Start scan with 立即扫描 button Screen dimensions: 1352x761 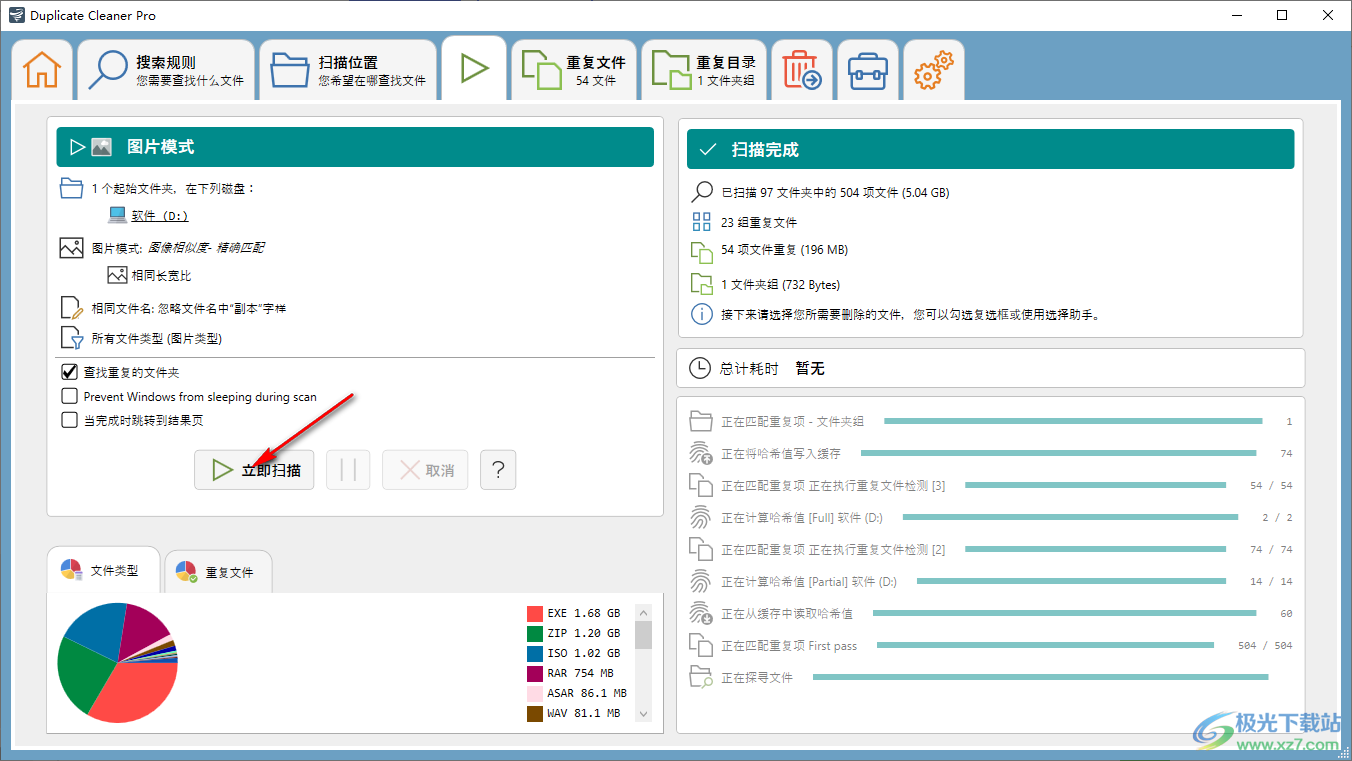pos(254,469)
